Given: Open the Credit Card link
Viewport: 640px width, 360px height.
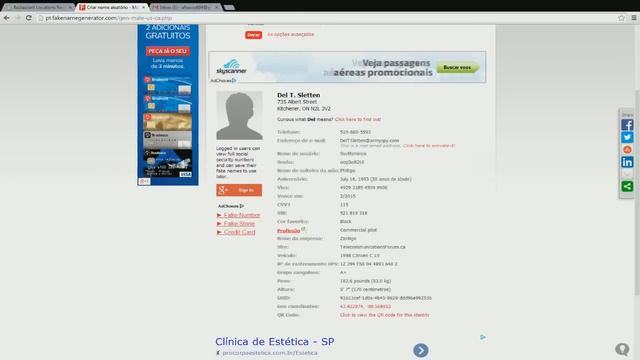Looking at the screenshot, I should (x=239, y=232).
